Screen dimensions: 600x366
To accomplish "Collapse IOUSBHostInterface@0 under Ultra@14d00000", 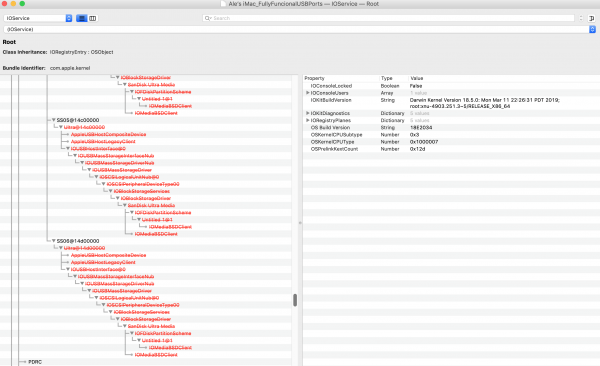I will tap(68, 270).
